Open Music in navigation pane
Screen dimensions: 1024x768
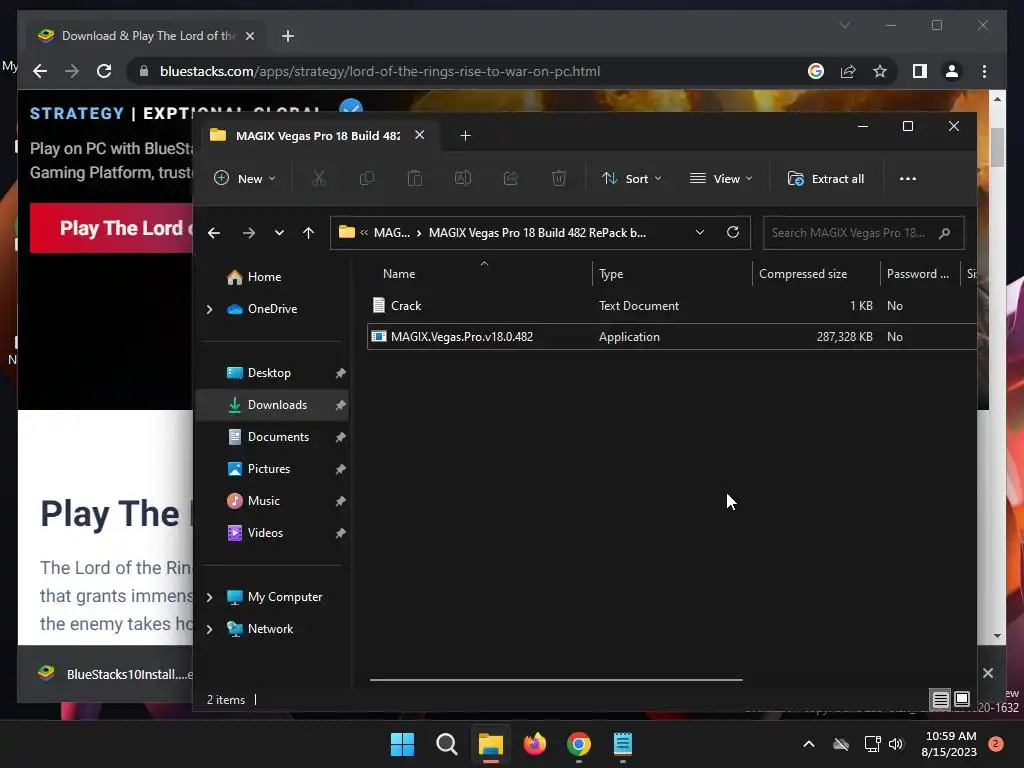[x=263, y=501]
